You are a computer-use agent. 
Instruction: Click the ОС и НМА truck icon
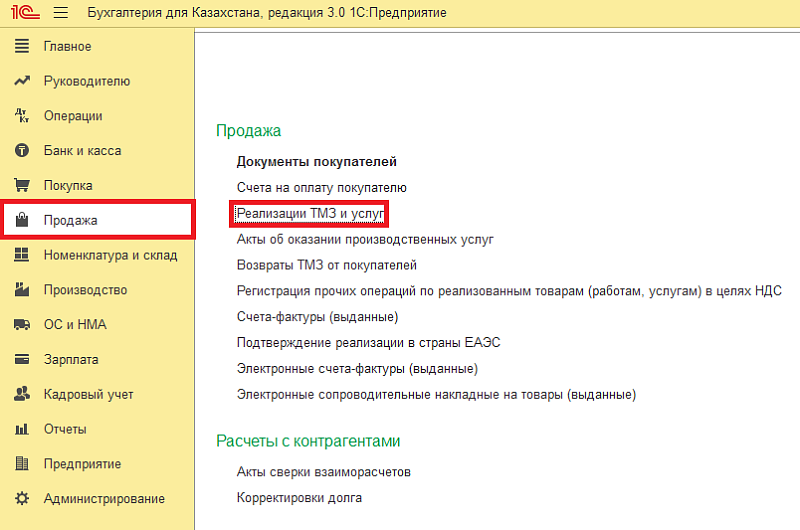[x=22, y=325]
